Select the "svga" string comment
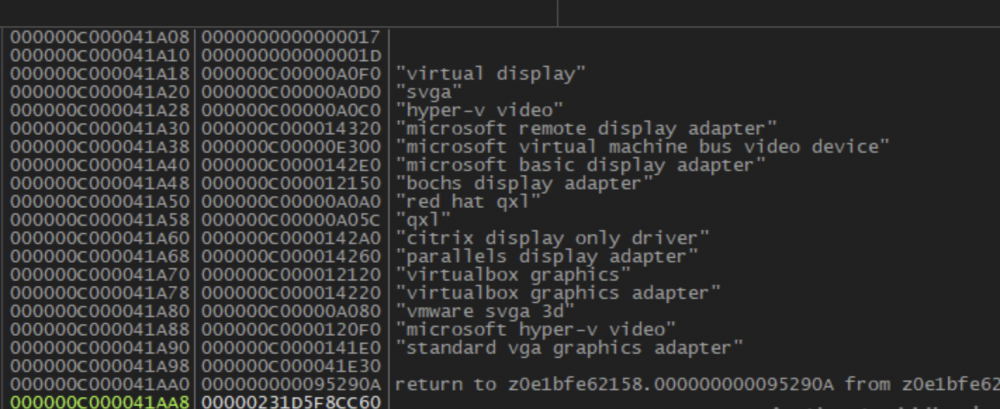Viewport: 1000px width, 409px height. [429, 92]
